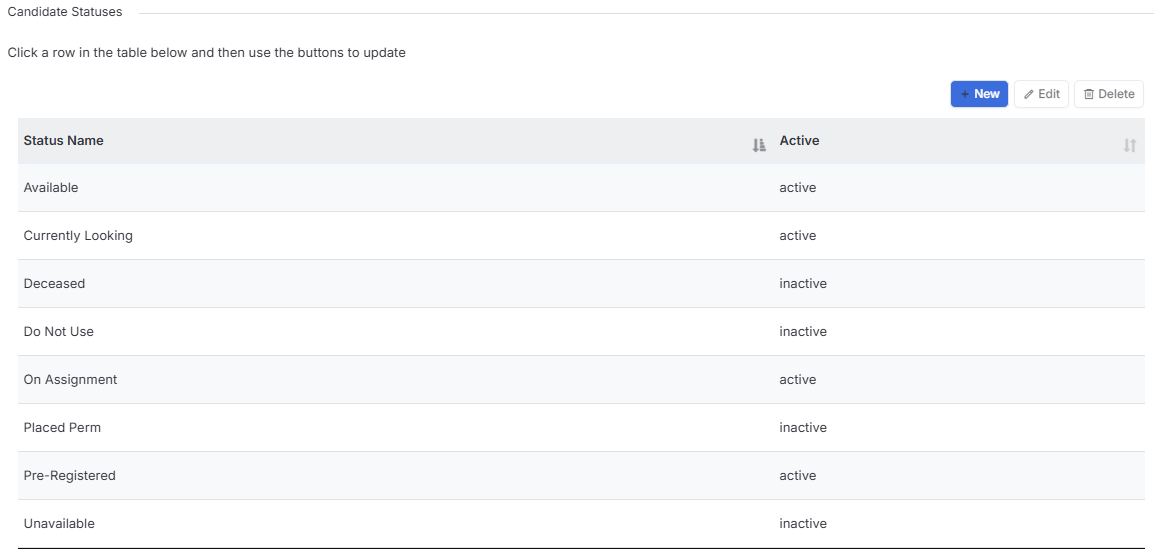Click the New button with plus icon

[x=979, y=94]
